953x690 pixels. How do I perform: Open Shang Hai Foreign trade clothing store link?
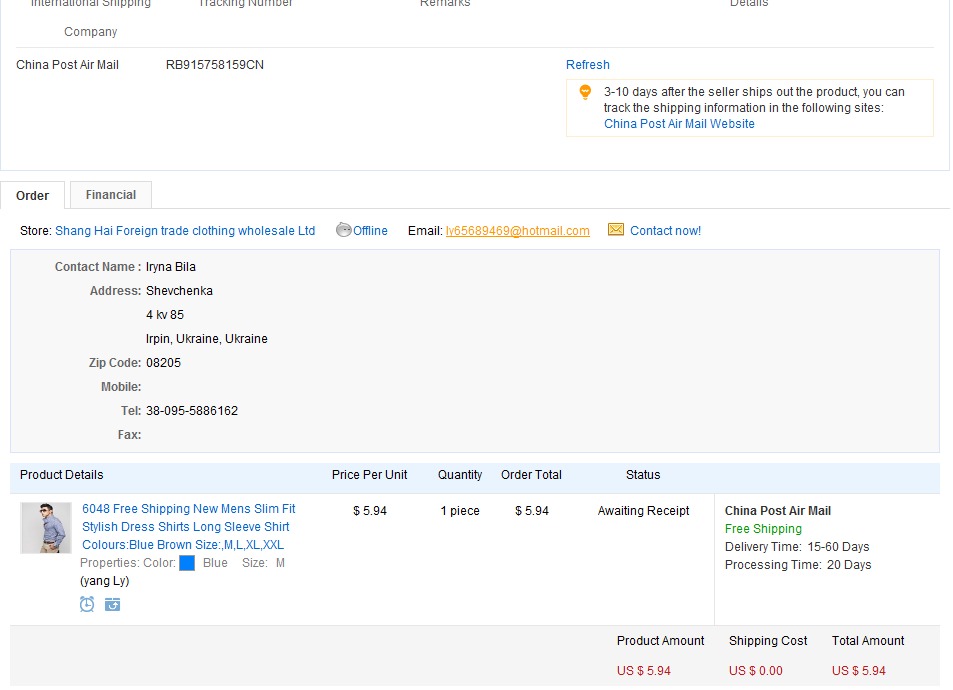pyautogui.click(x=185, y=231)
